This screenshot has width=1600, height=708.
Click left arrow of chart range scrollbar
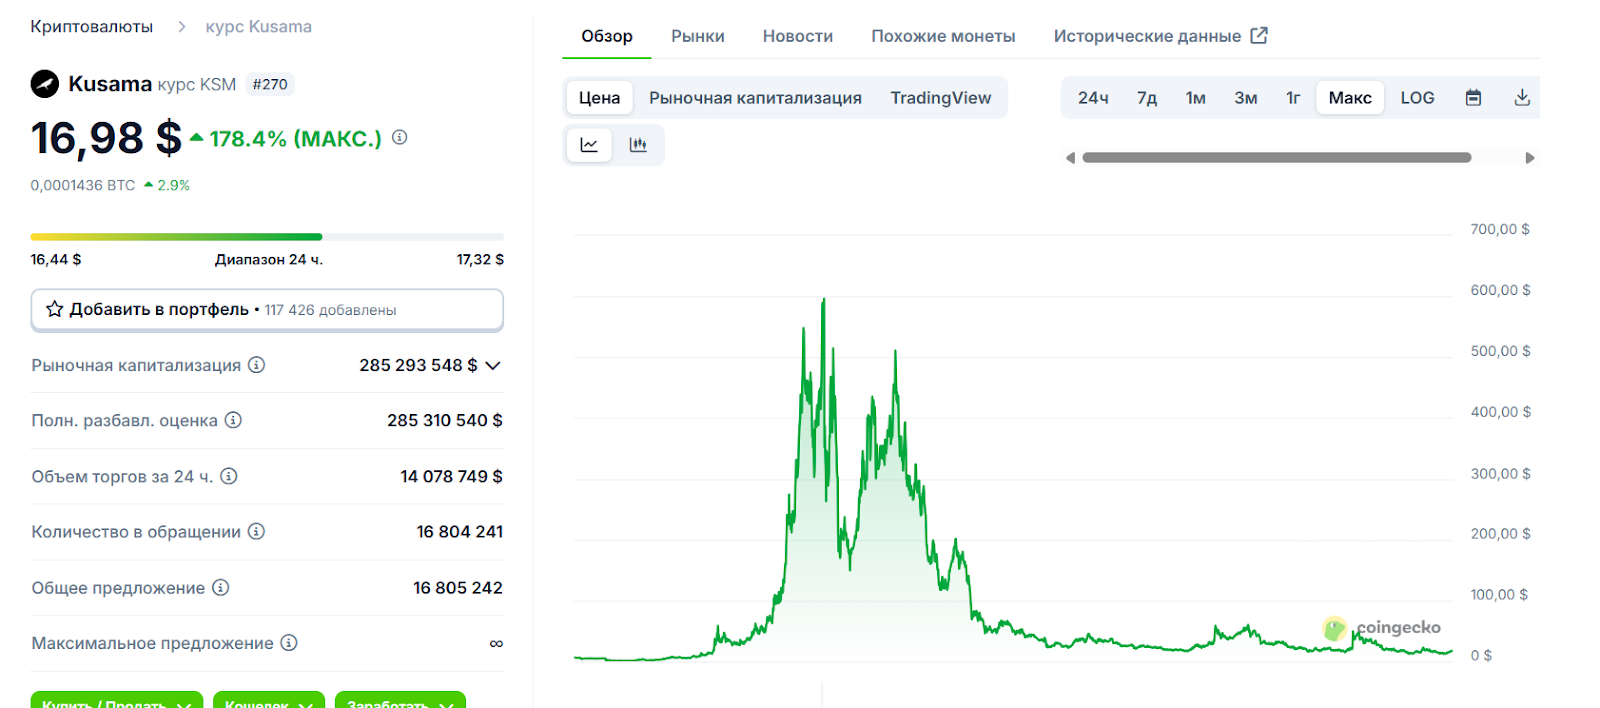(x=1070, y=158)
